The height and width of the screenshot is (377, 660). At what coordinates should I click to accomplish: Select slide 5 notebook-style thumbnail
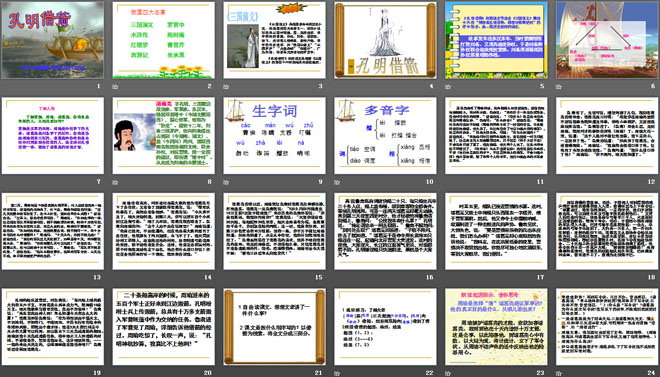496,40
